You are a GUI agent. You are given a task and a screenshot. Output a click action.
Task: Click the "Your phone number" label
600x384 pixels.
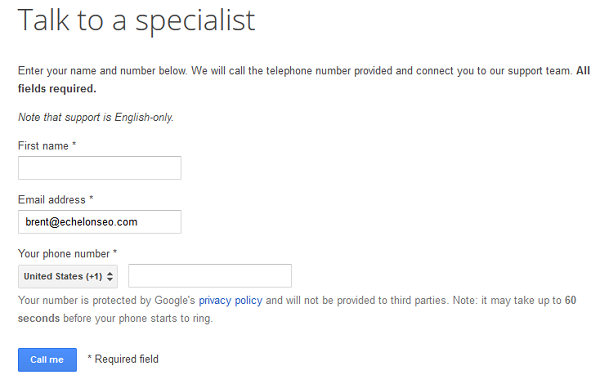point(64,254)
